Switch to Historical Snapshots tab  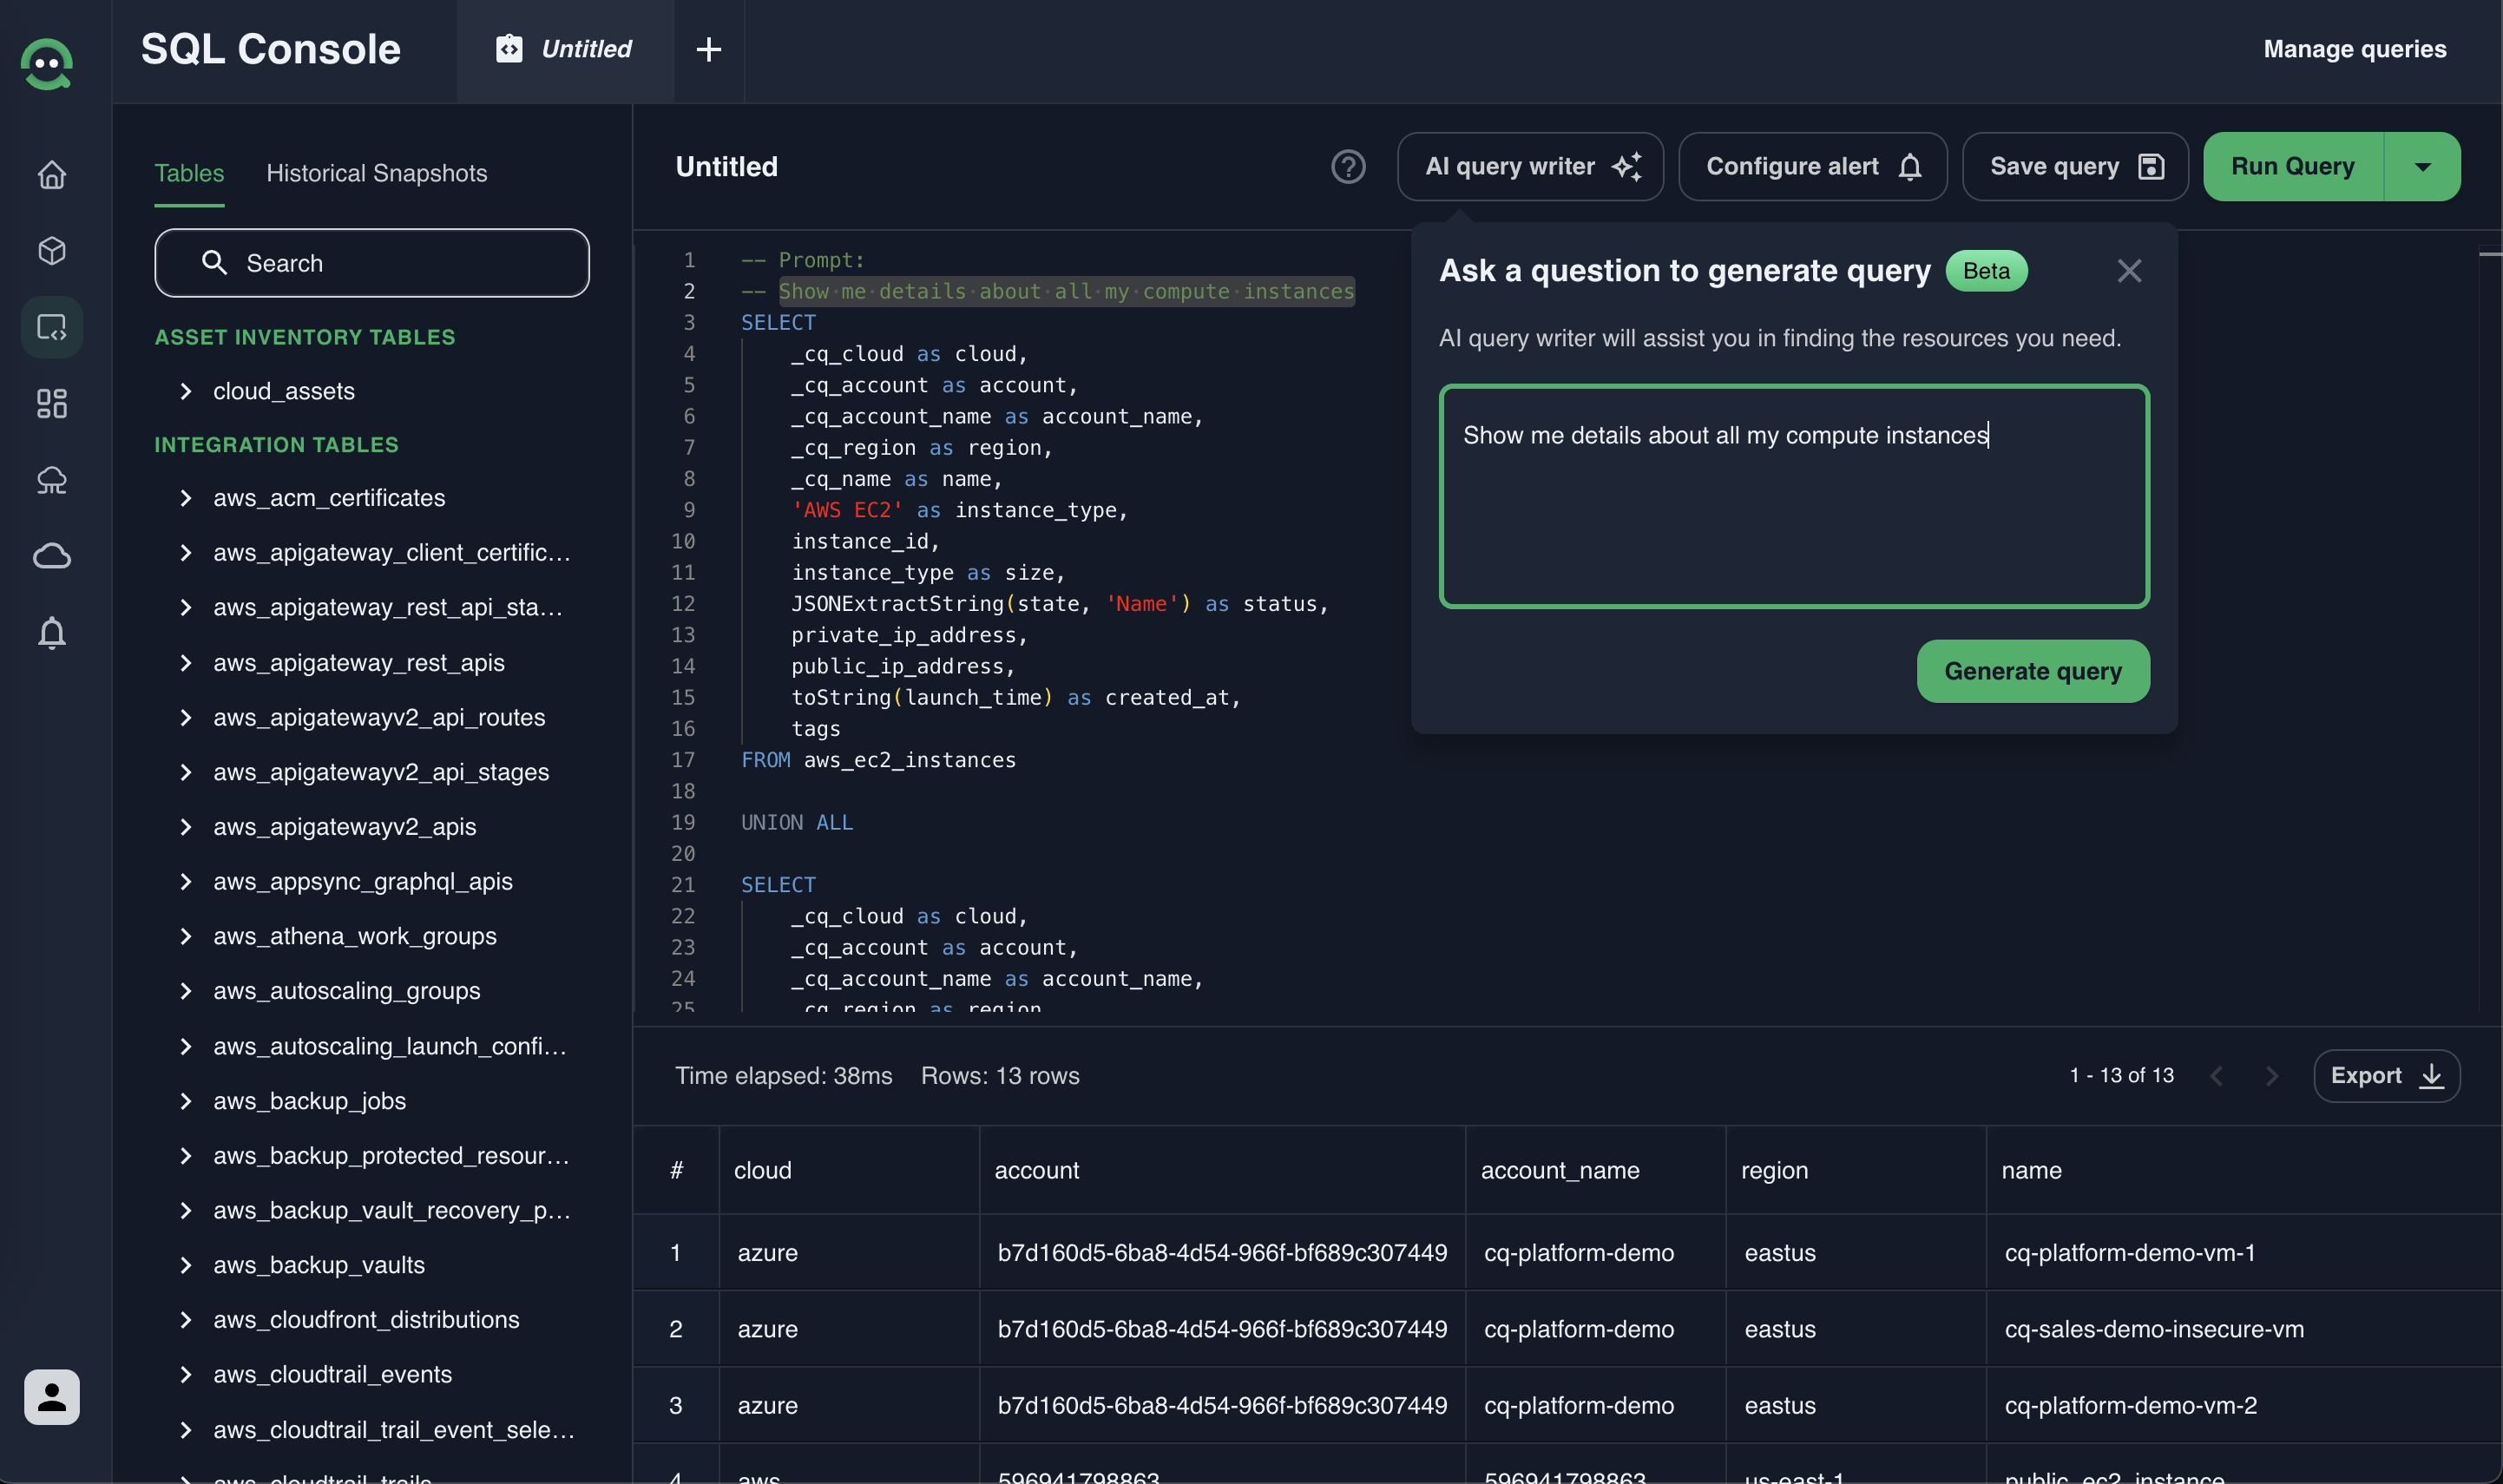[x=376, y=173]
